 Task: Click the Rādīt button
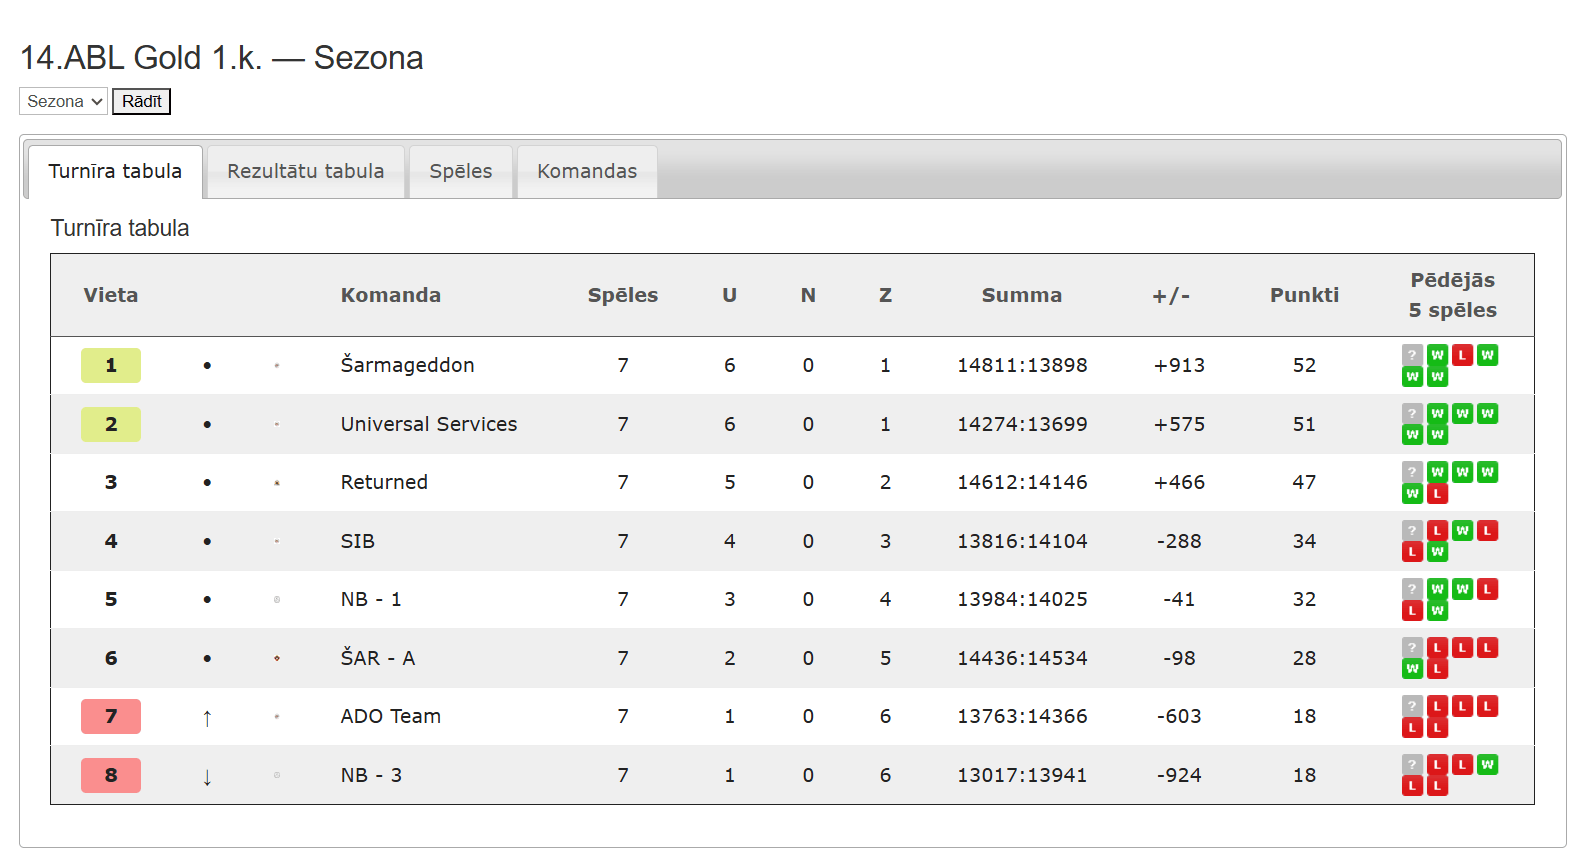point(141,101)
